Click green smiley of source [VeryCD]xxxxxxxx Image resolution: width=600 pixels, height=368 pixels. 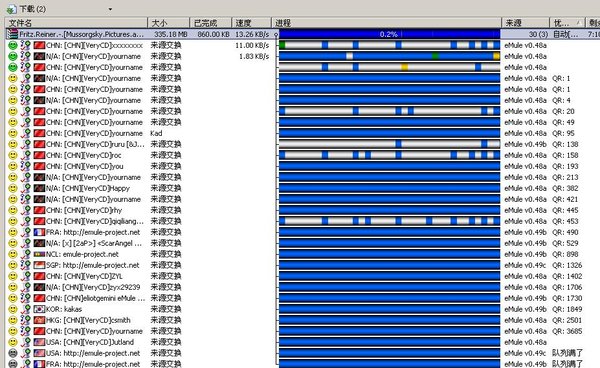(13, 45)
